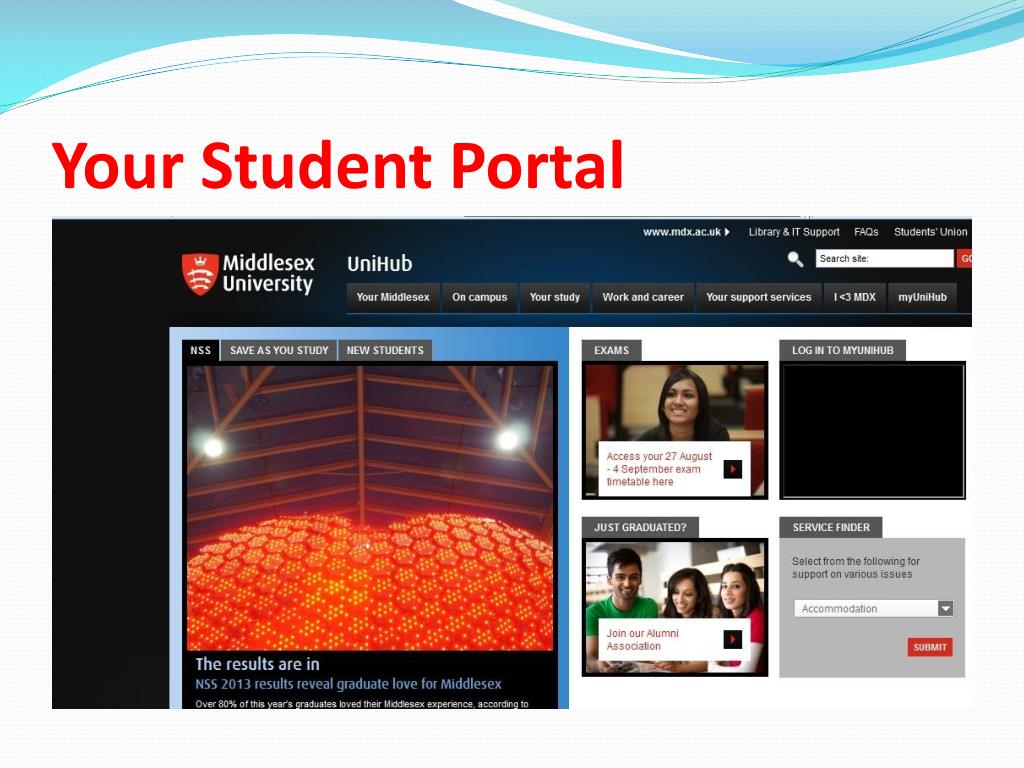The image size is (1024, 768).
Task: Click the exam timetable access link text
Action: [659, 469]
